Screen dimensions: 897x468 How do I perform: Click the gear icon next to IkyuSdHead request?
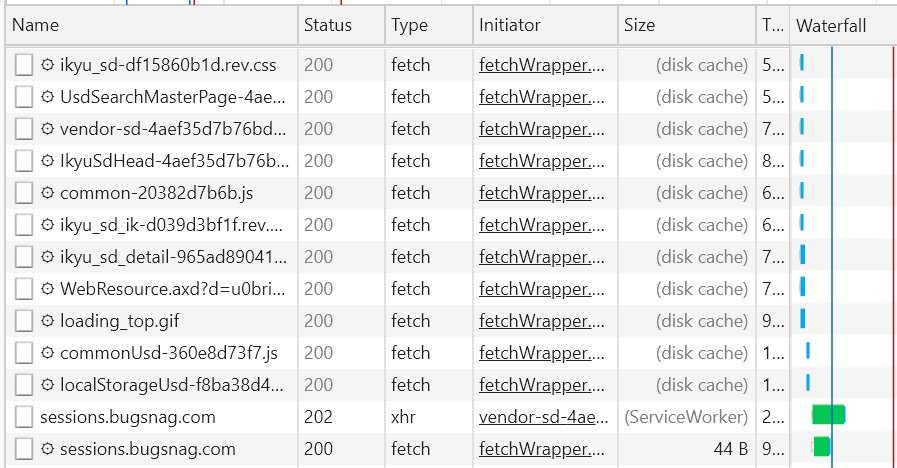47,161
